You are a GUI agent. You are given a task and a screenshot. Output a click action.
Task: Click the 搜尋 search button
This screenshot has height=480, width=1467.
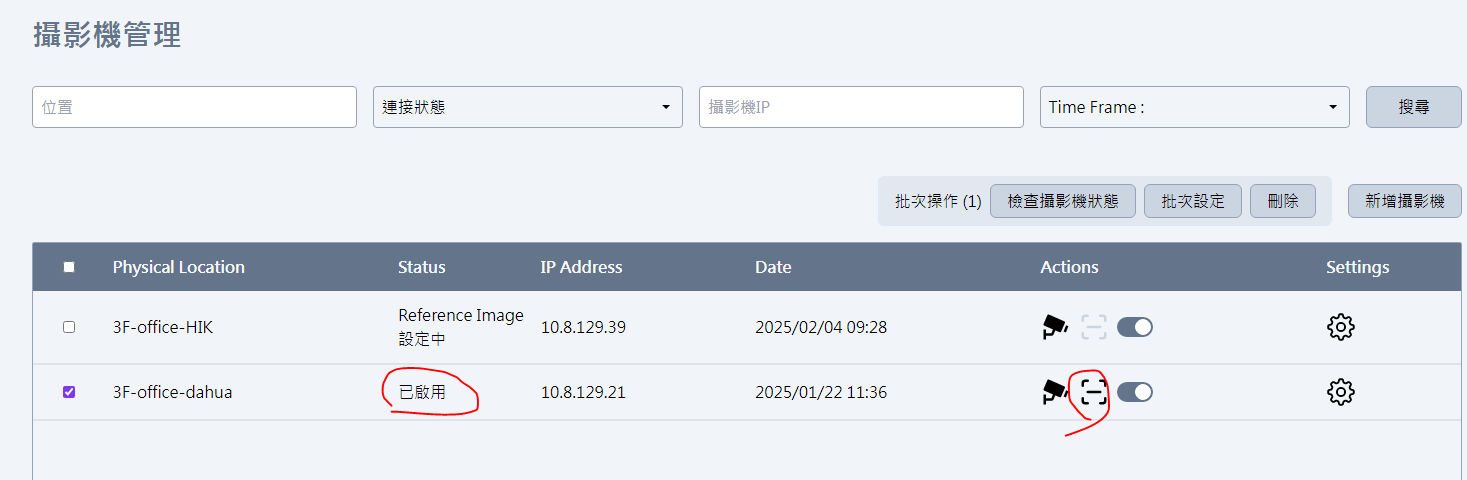tap(1413, 107)
